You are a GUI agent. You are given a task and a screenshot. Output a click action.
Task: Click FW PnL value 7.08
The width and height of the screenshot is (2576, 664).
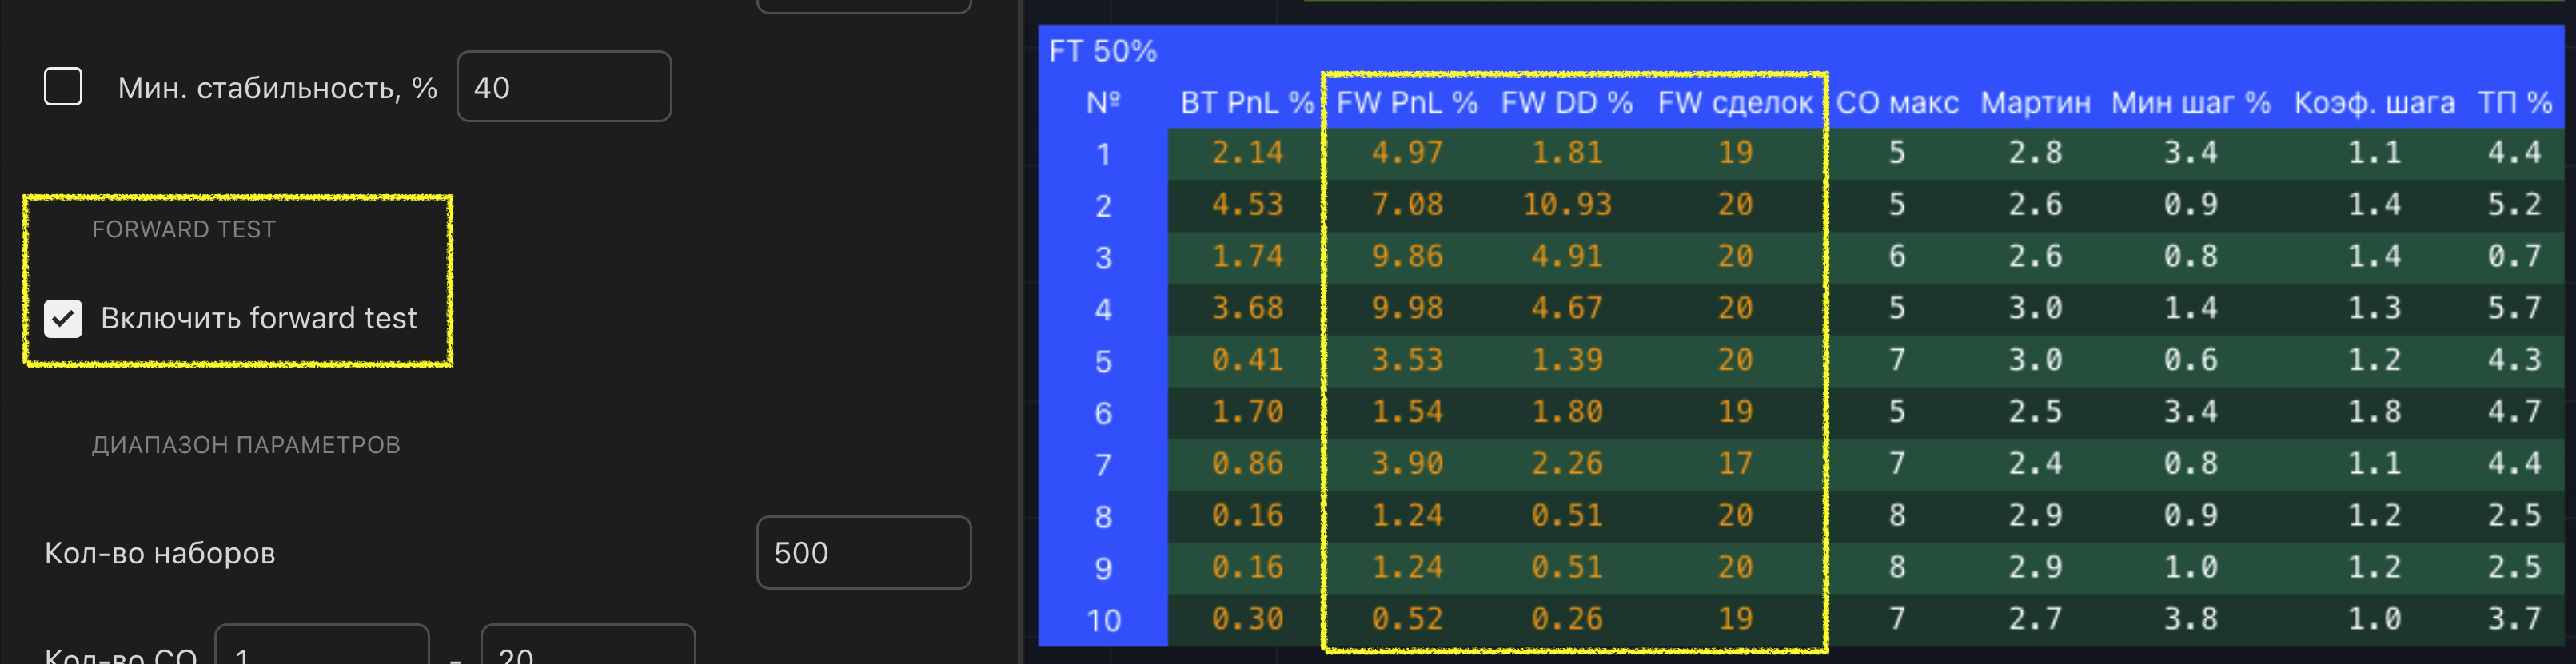pos(1407,205)
